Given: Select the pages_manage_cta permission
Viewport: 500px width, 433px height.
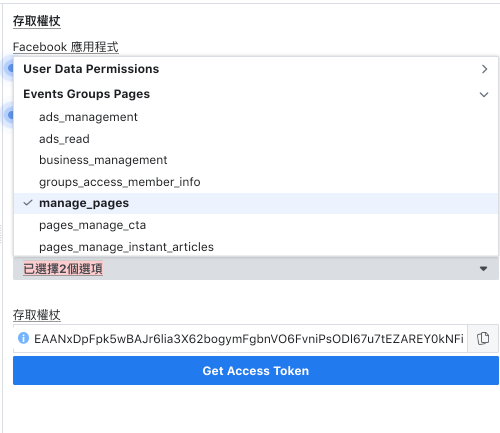Looking at the screenshot, I should point(256,225).
